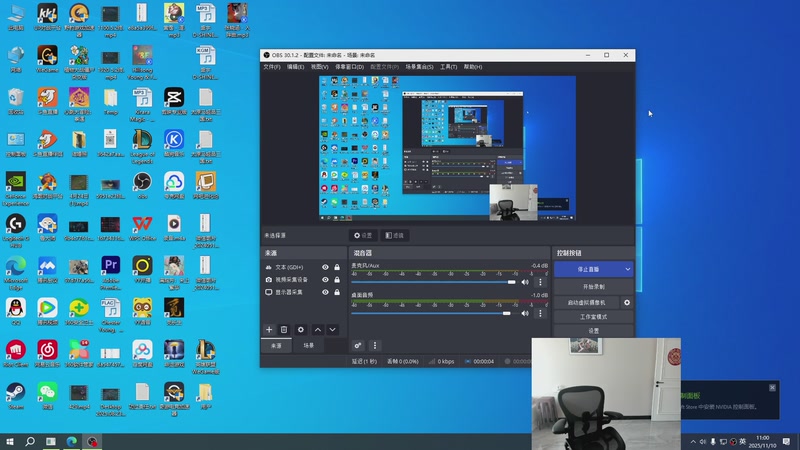
Task: Open the 工具(T) menu
Action: coord(448,67)
